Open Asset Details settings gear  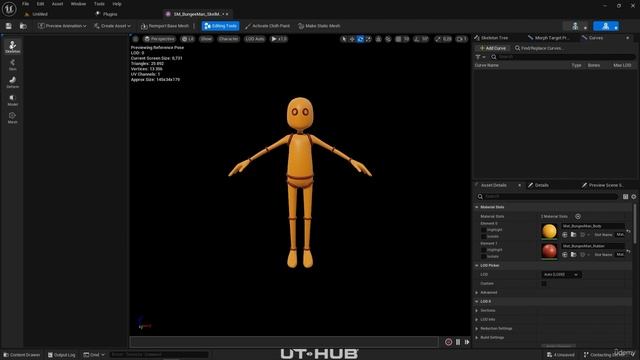point(634,197)
